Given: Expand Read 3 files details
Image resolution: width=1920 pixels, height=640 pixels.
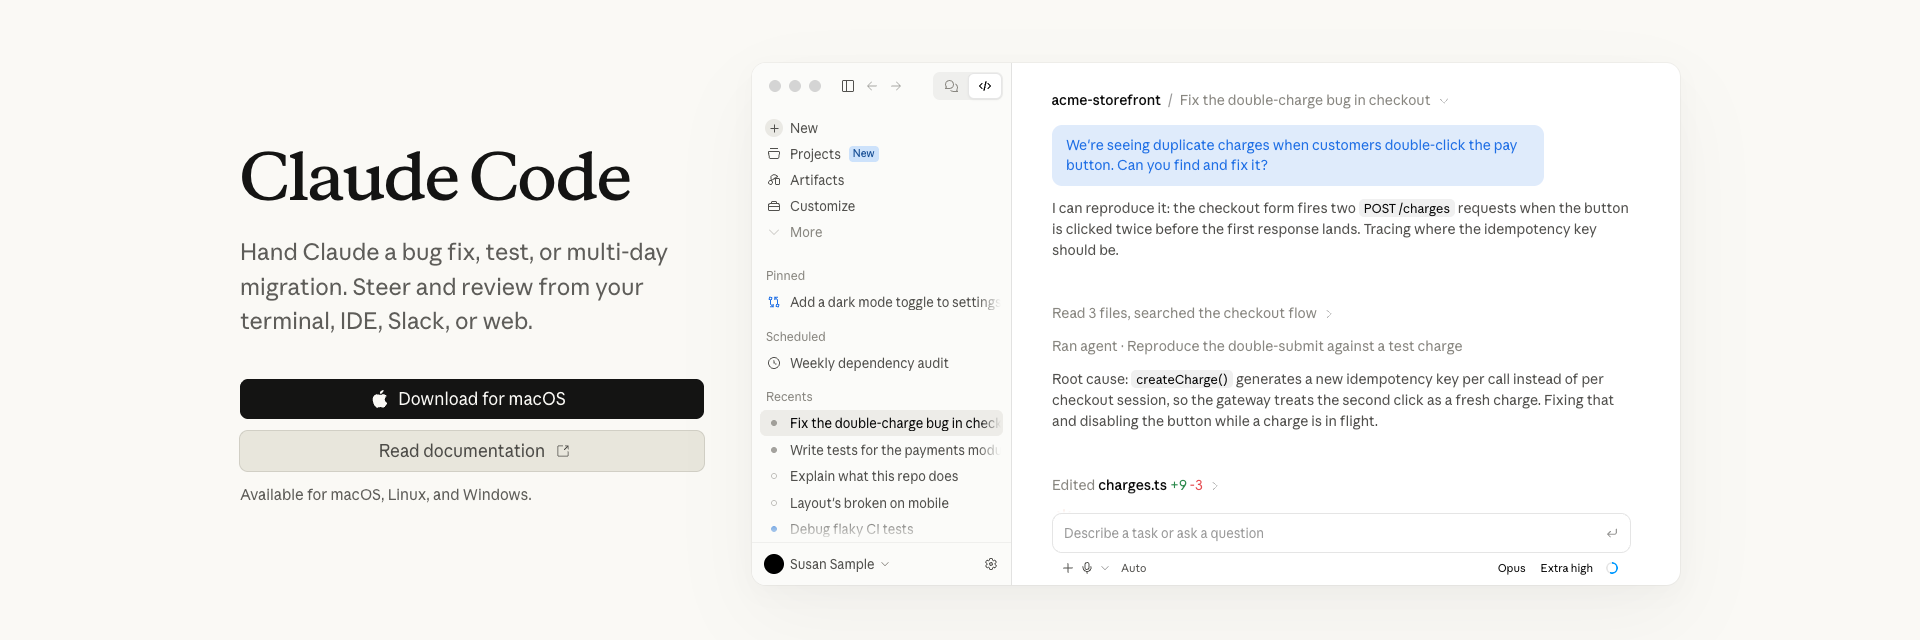Looking at the screenshot, I should click(x=1192, y=313).
